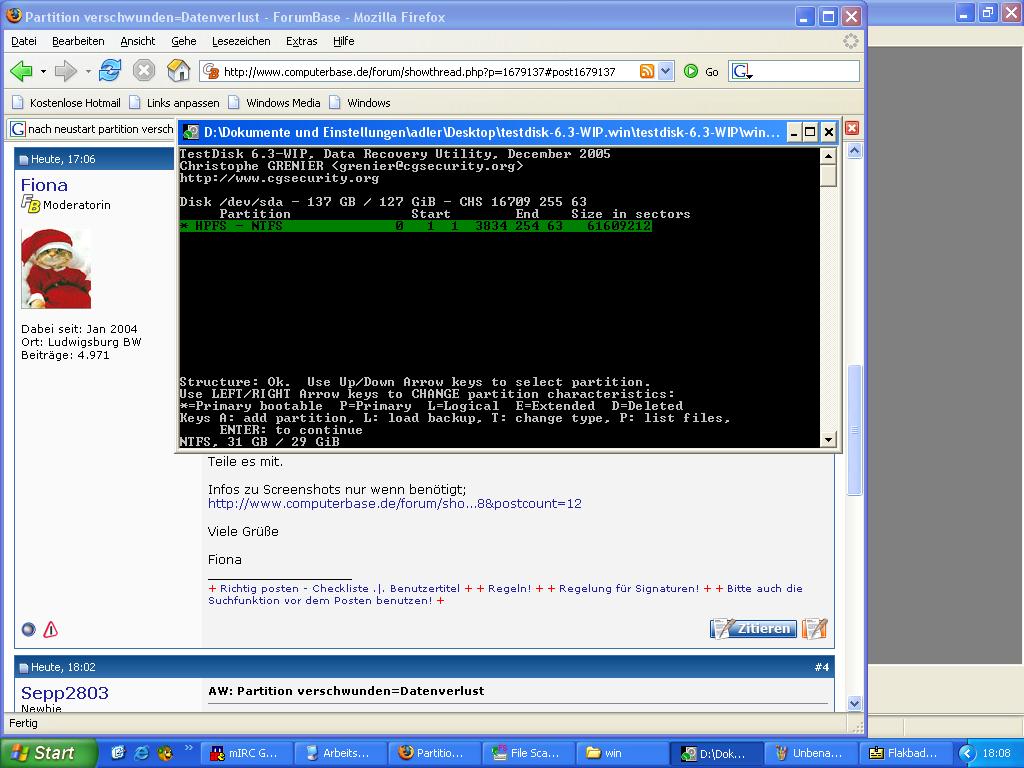Click the report post warning triangle icon
1024x768 pixels.
point(50,630)
